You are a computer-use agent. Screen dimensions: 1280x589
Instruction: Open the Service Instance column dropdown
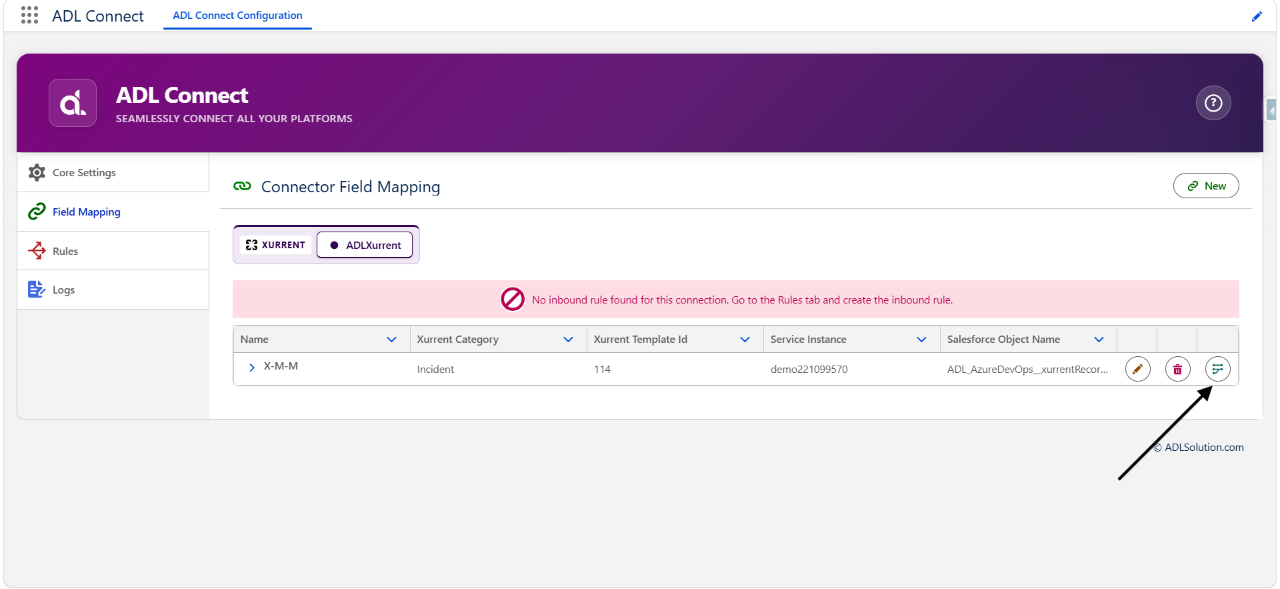click(921, 340)
